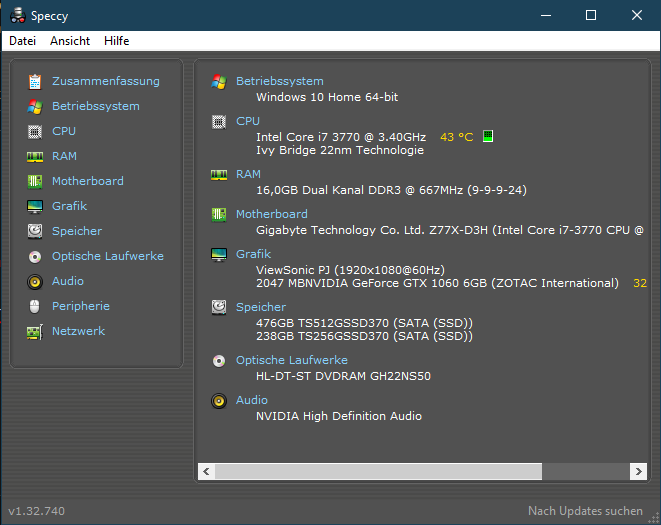
Task: Show Motherboard details from sidebar
Action: click(x=88, y=181)
